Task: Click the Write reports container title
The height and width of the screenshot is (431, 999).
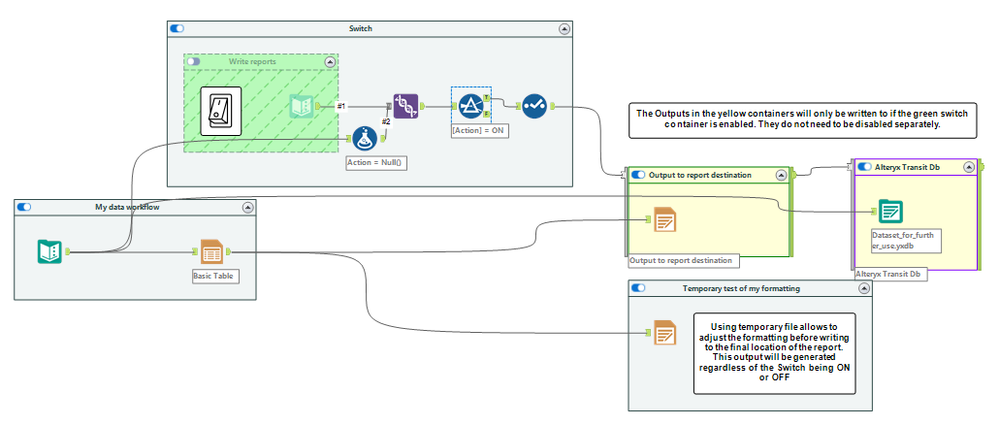Action: click(x=253, y=62)
